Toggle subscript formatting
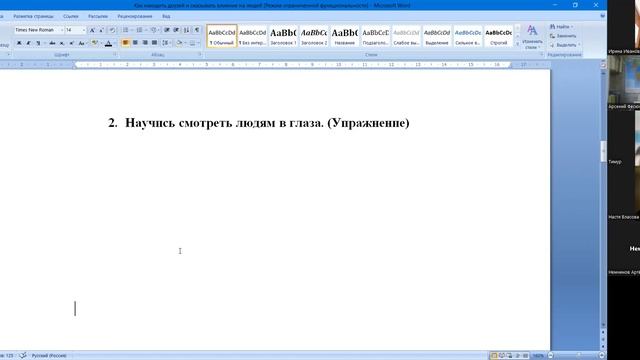 [62, 43]
